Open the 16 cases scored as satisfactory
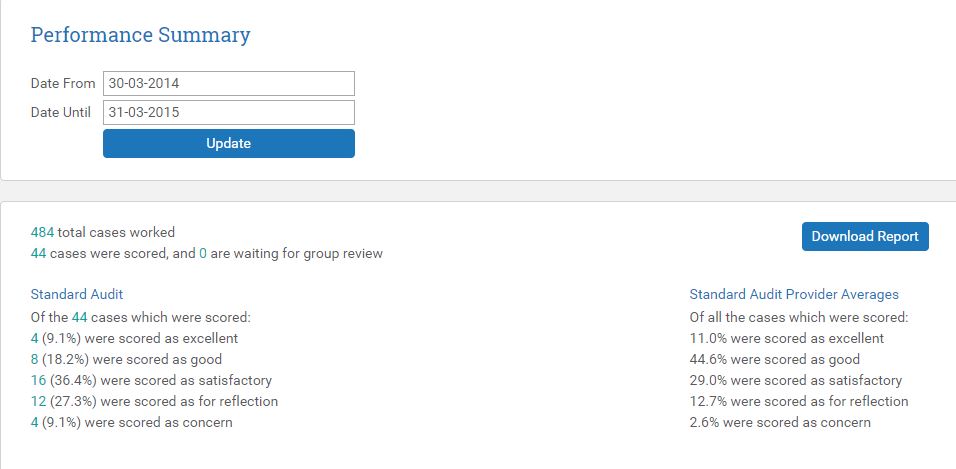The width and height of the screenshot is (956, 469). point(39,380)
